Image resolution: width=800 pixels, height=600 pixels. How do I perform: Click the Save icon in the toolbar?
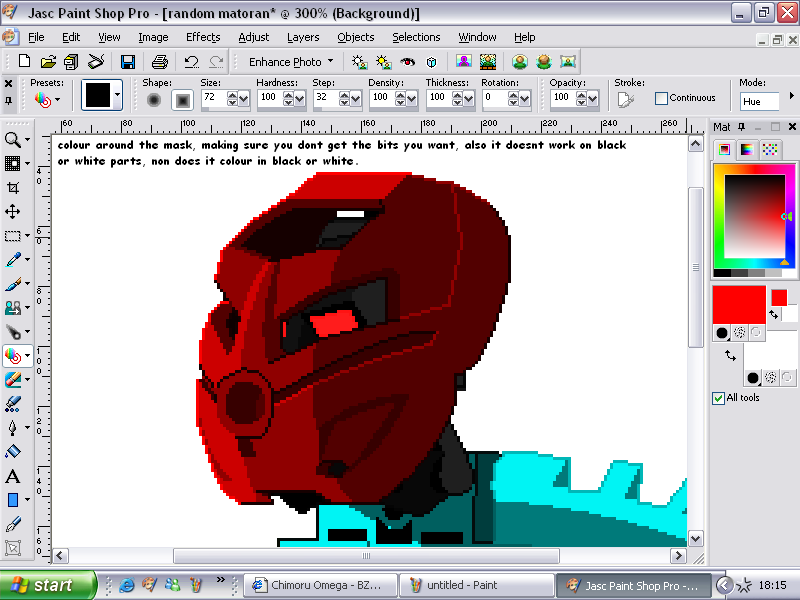(x=128, y=60)
